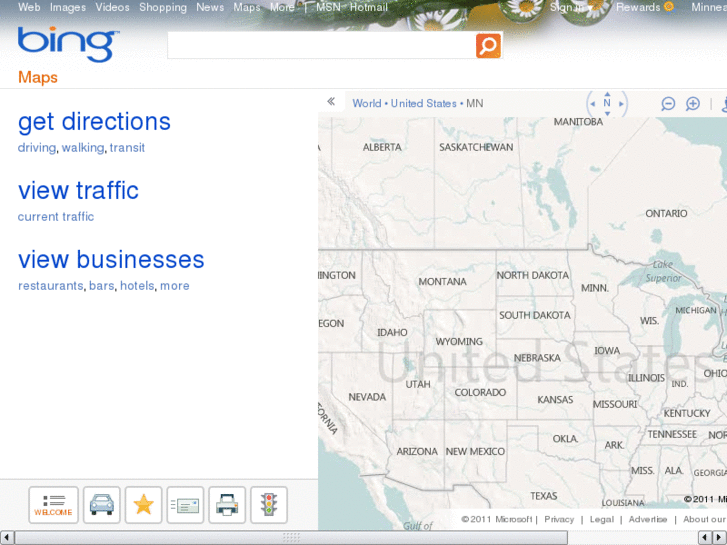
Task: Click the World breadcrumb
Action: click(367, 103)
